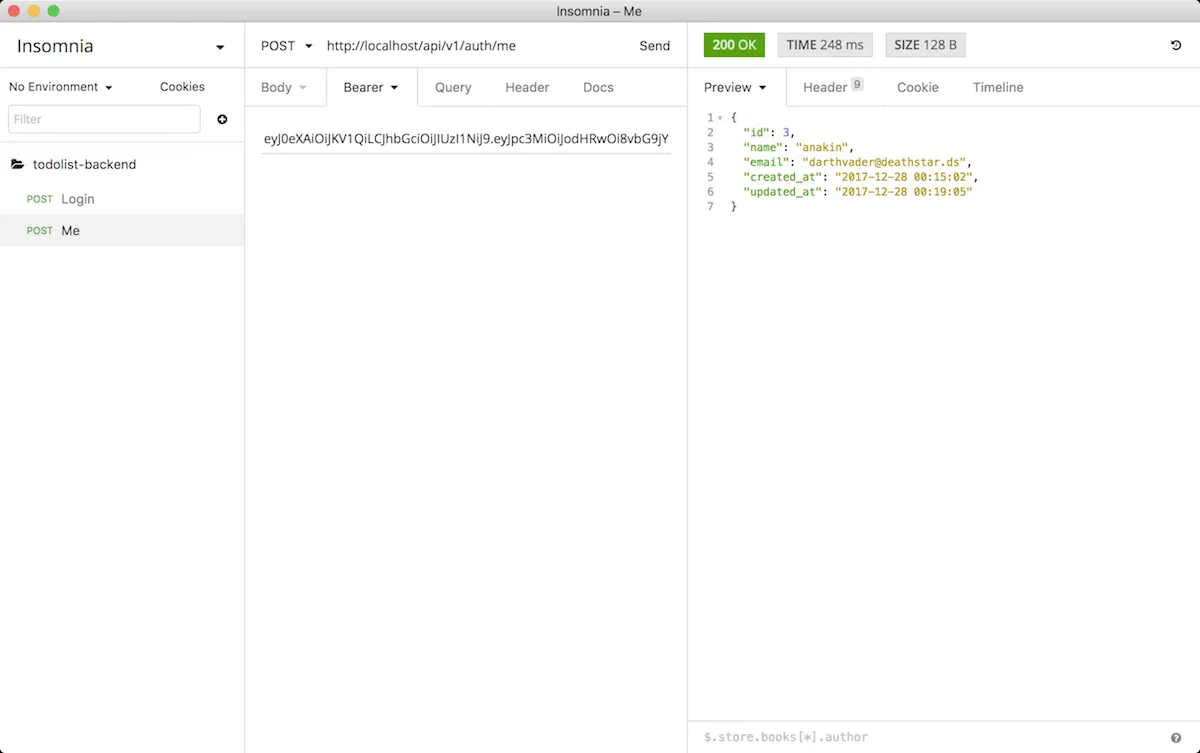Viewport: 1200px width, 753px height.
Task: Click the request URL field
Action: click(x=475, y=46)
